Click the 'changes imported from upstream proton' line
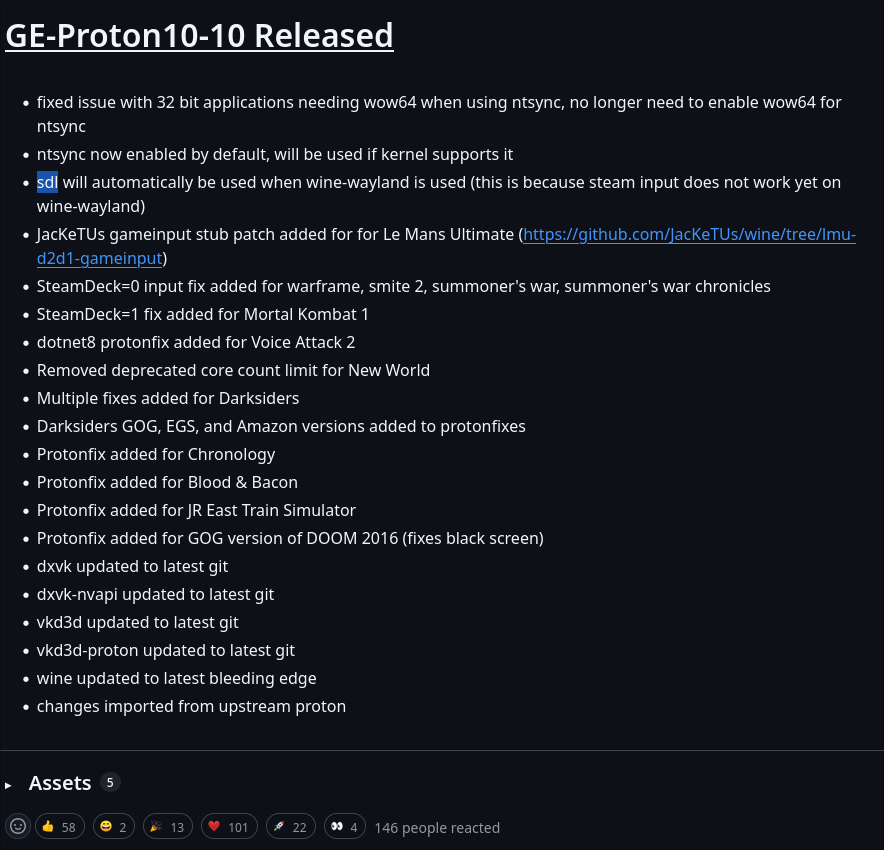Image resolution: width=884 pixels, height=850 pixels. (191, 706)
